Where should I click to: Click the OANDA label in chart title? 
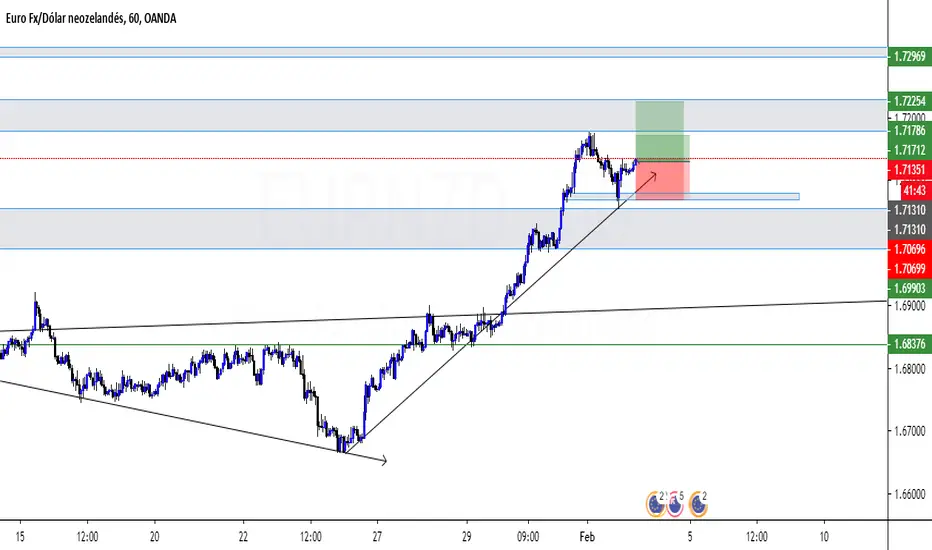(x=160, y=18)
